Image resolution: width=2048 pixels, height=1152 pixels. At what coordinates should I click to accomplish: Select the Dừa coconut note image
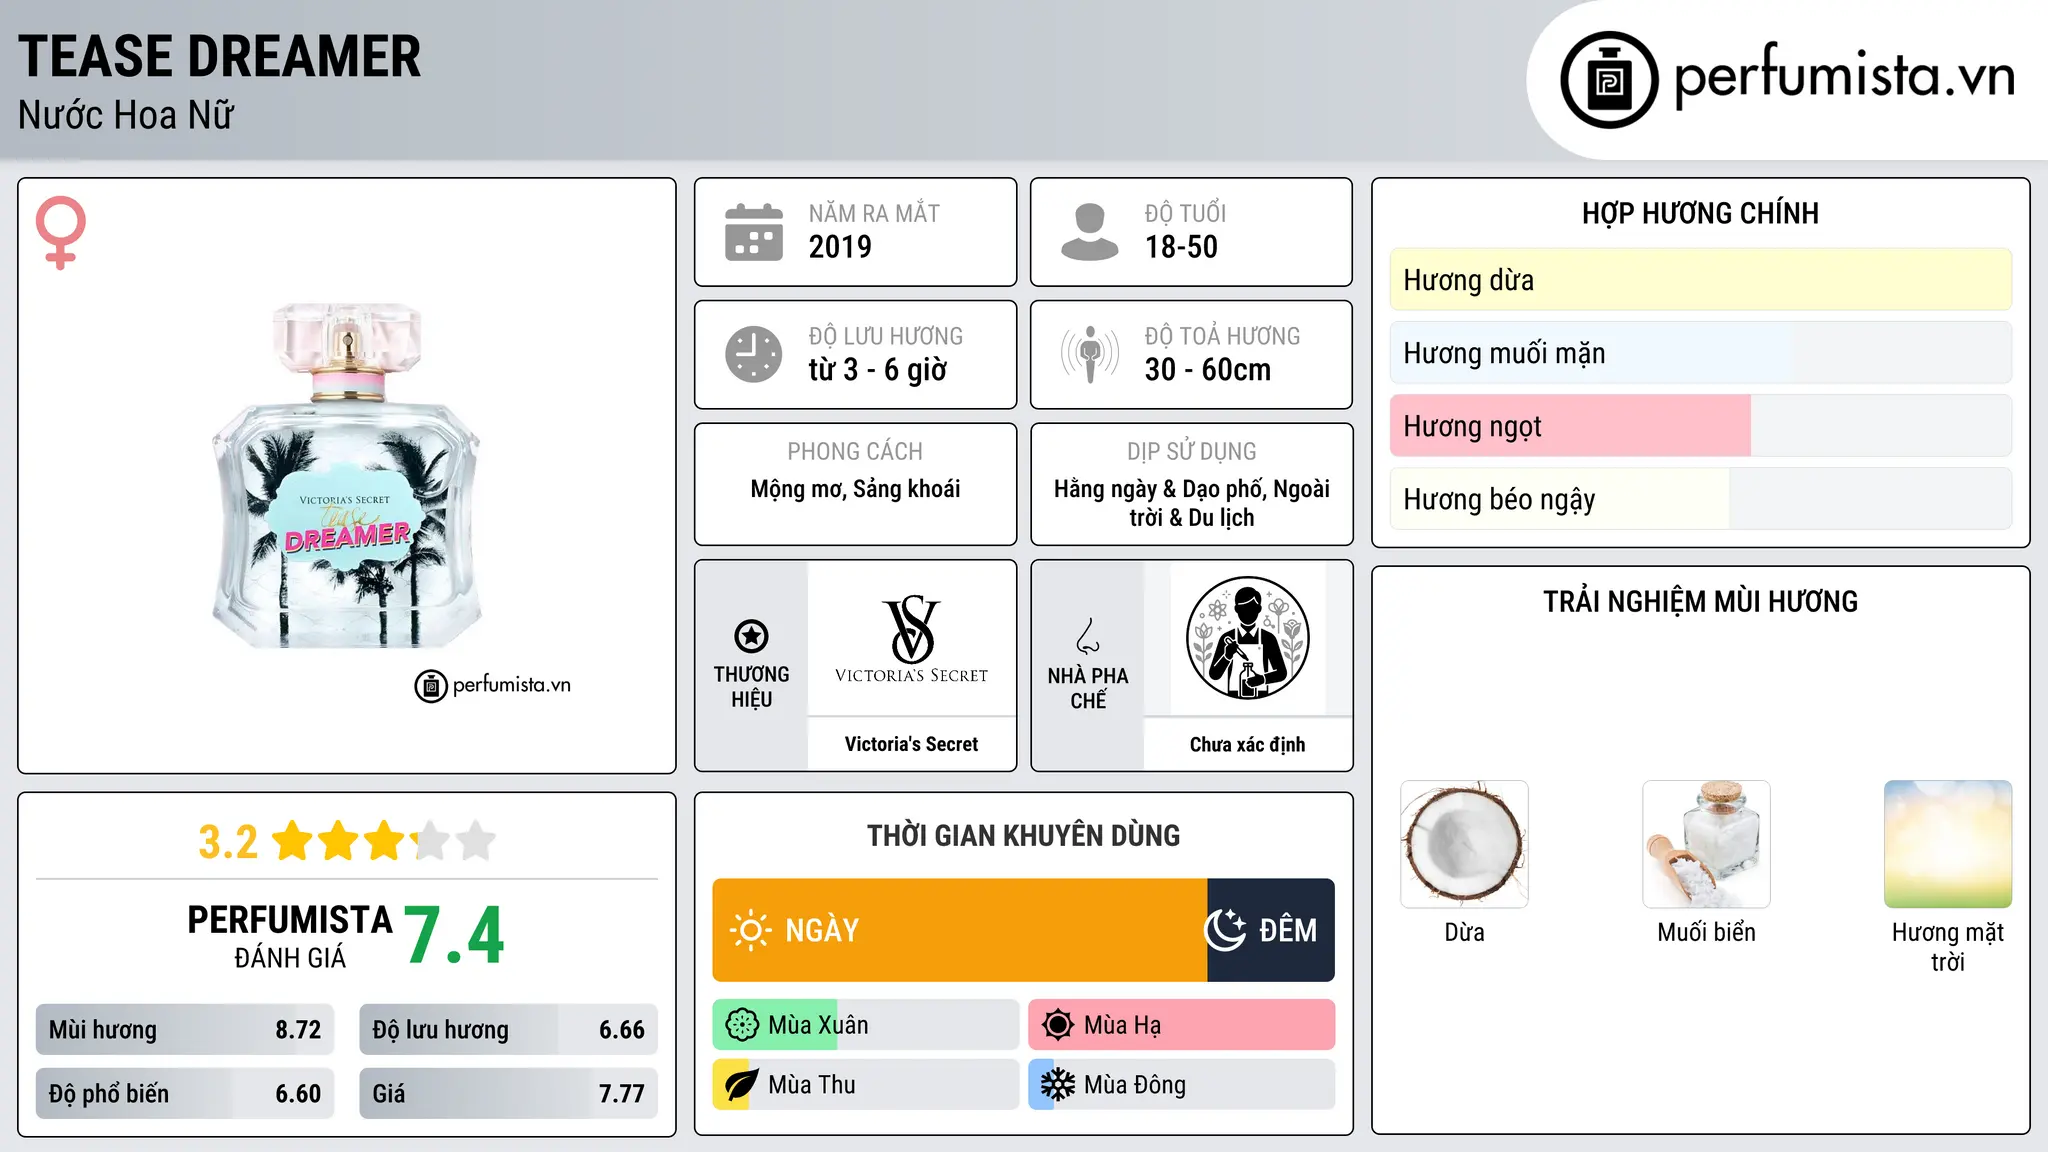pyautogui.click(x=1464, y=844)
